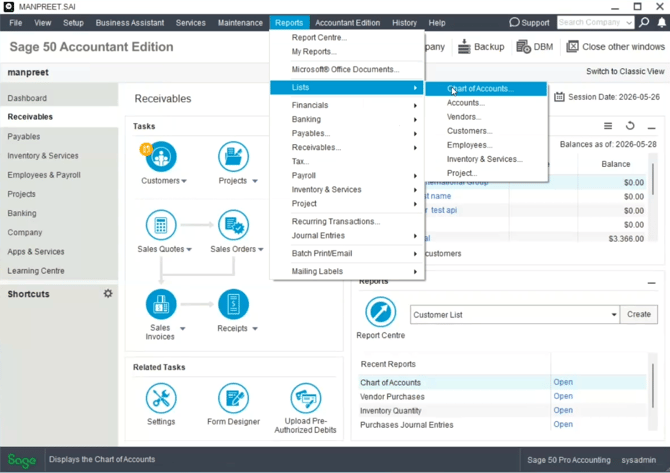Open the Sales Quotes calculator icon

[161, 225]
